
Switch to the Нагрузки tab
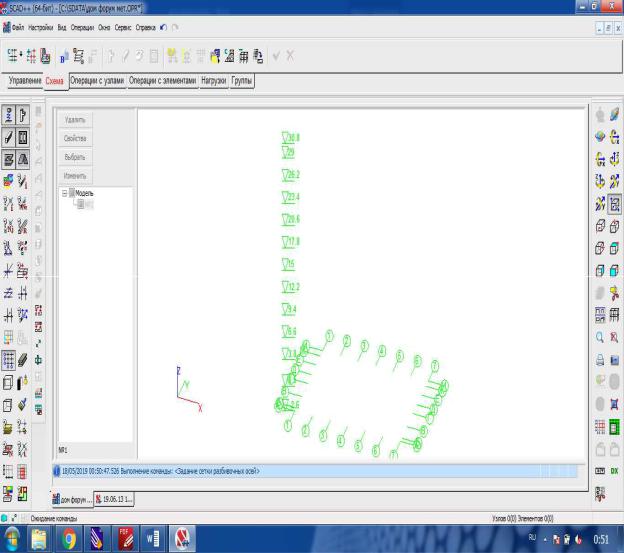[213, 81]
